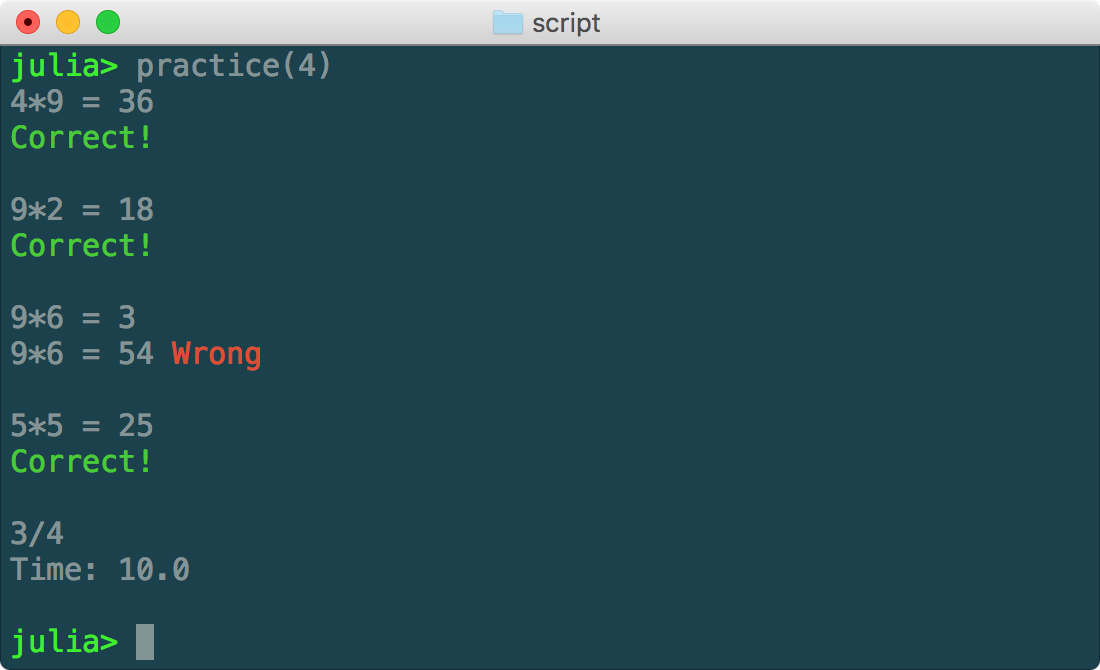Click "Correct!" below the 4*9 answer
The height and width of the screenshot is (670, 1100).
tap(82, 138)
